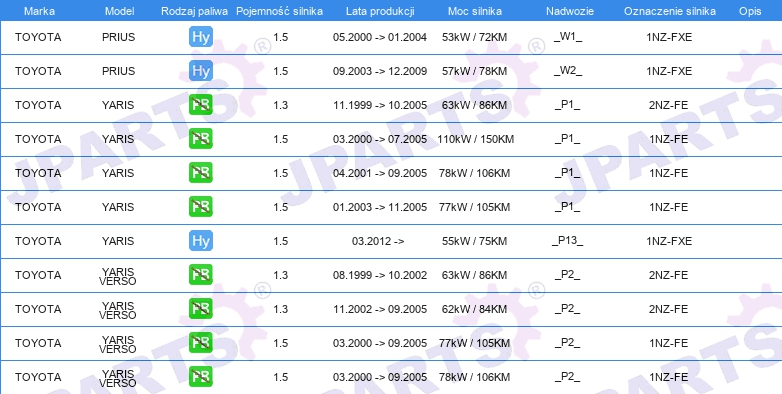Click the Hy fuel icon for Prius _W2_
The image size is (782, 394).
pos(201,71)
